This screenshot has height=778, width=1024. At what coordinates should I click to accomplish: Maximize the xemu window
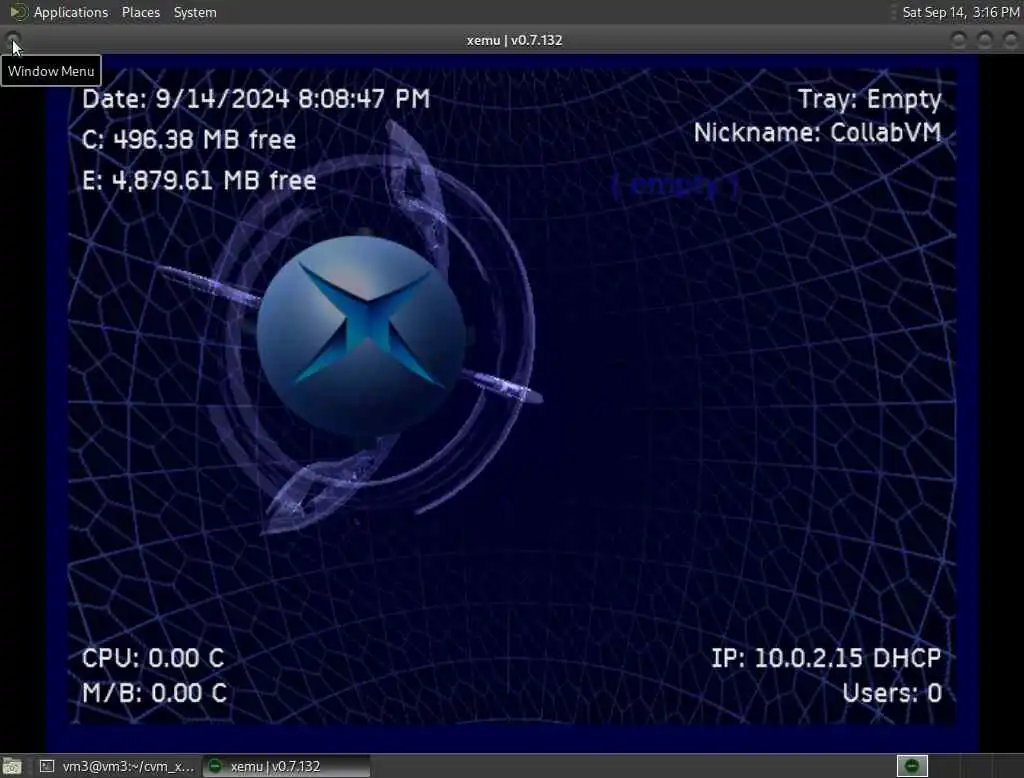pyautogui.click(x=984, y=41)
